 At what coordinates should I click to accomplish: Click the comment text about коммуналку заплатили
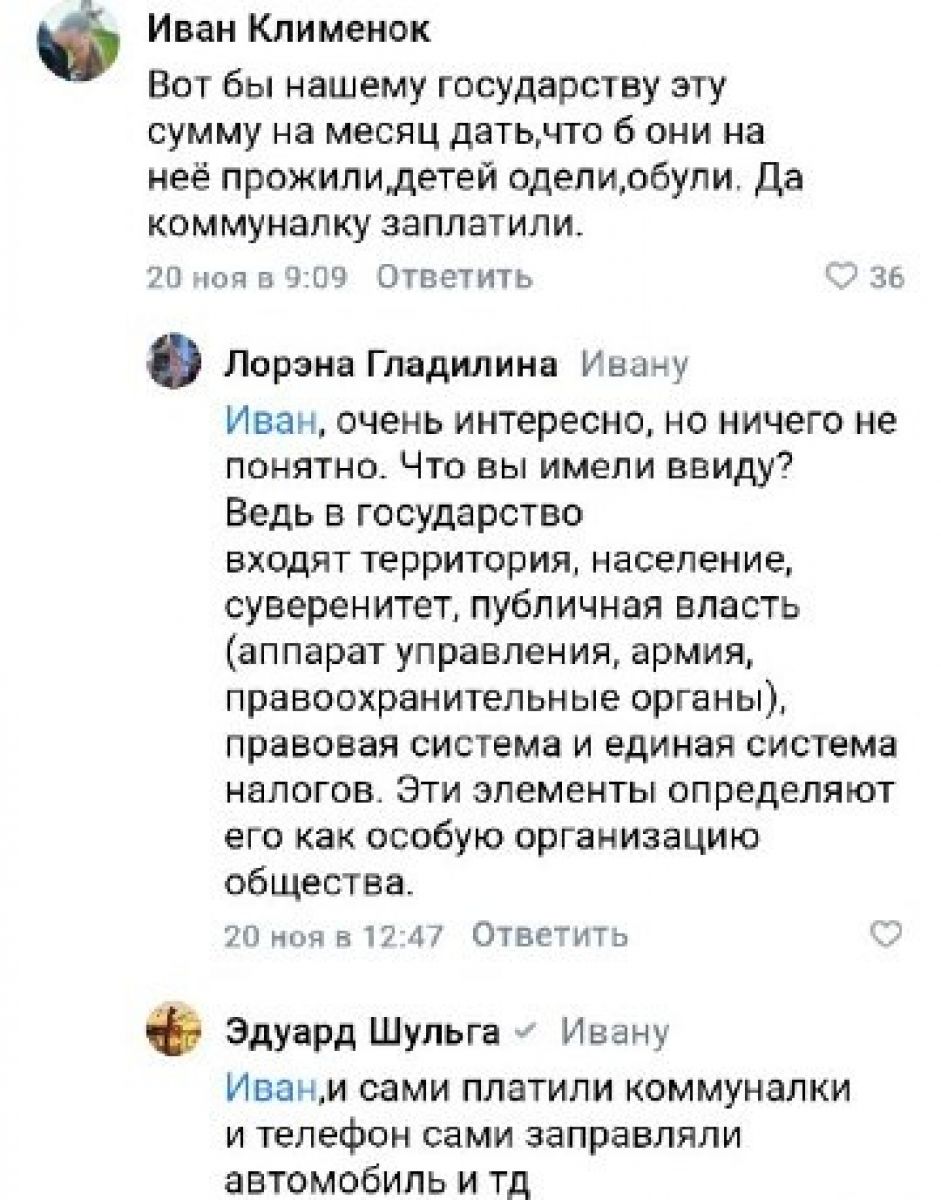364,228
